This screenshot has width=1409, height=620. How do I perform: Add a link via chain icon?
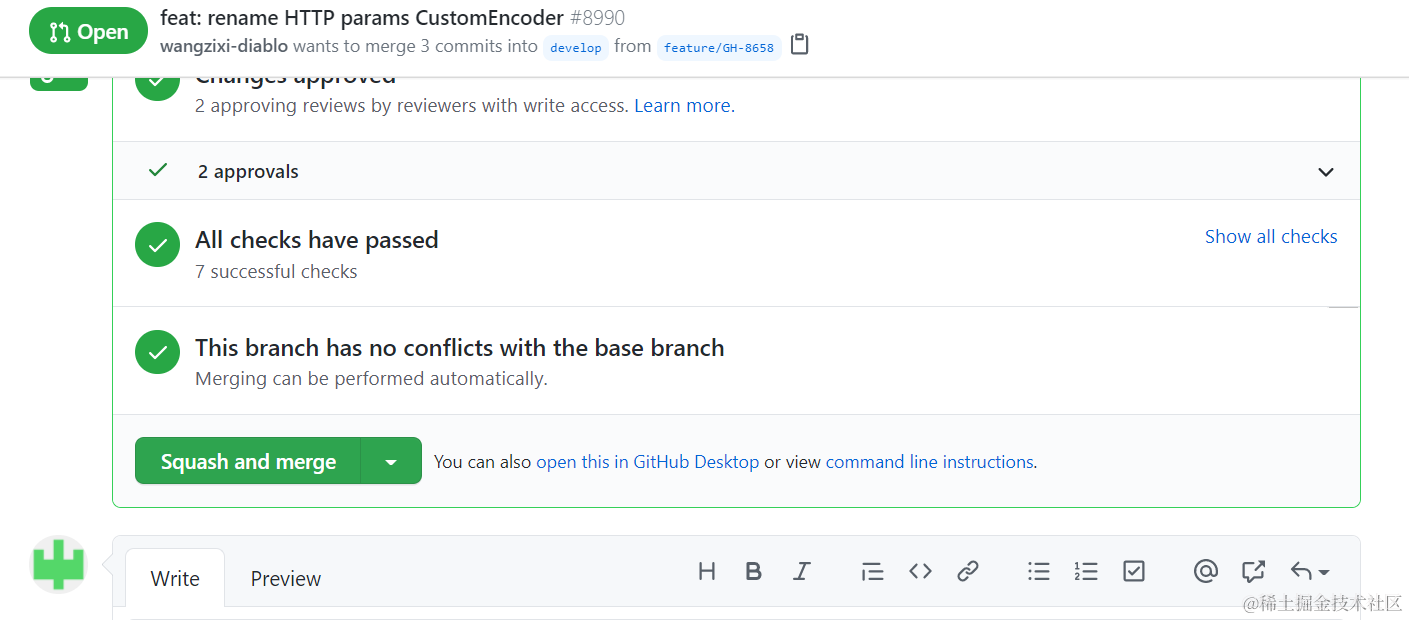(x=967, y=571)
